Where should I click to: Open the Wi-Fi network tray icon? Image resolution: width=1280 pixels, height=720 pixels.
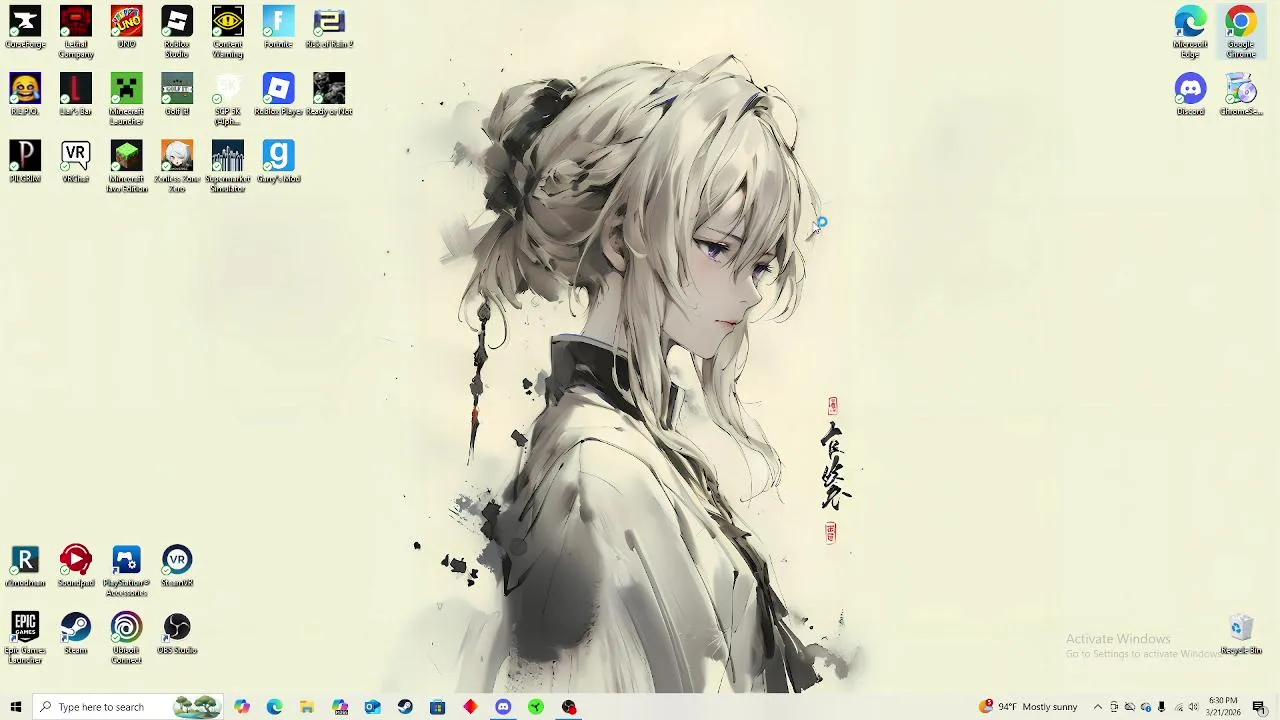pyautogui.click(x=1178, y=707)
